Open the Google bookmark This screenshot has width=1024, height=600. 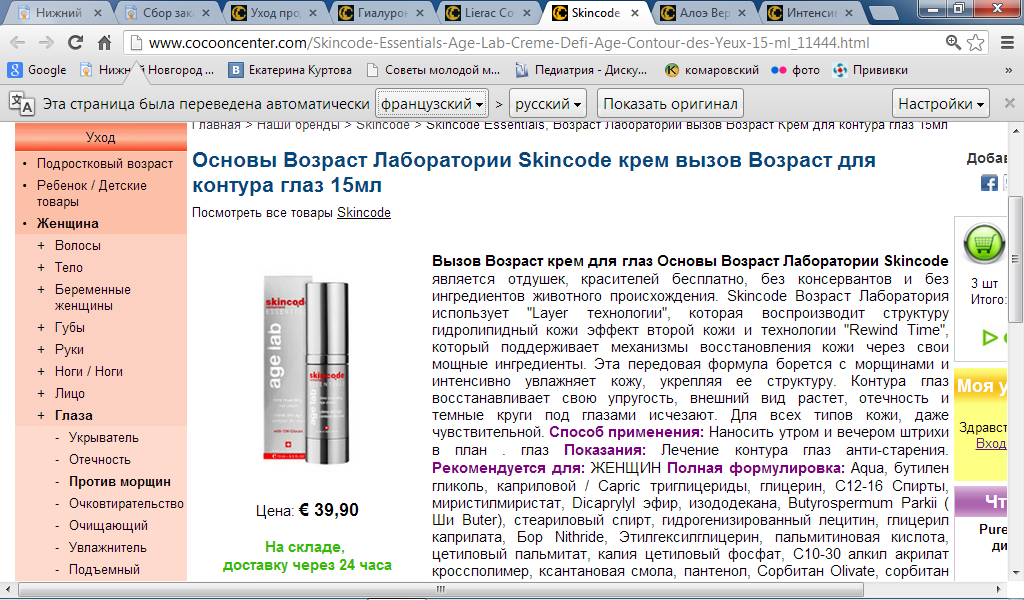click(37, 70)
